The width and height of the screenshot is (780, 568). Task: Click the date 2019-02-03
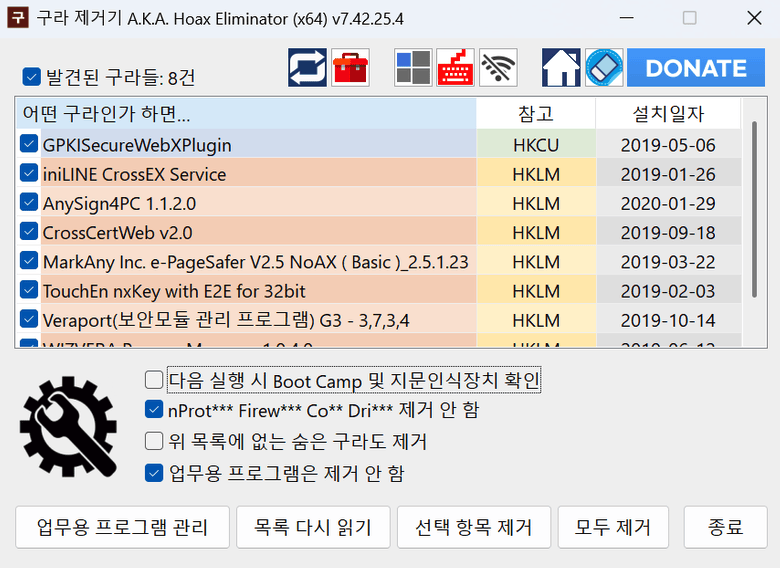(668, 291)
